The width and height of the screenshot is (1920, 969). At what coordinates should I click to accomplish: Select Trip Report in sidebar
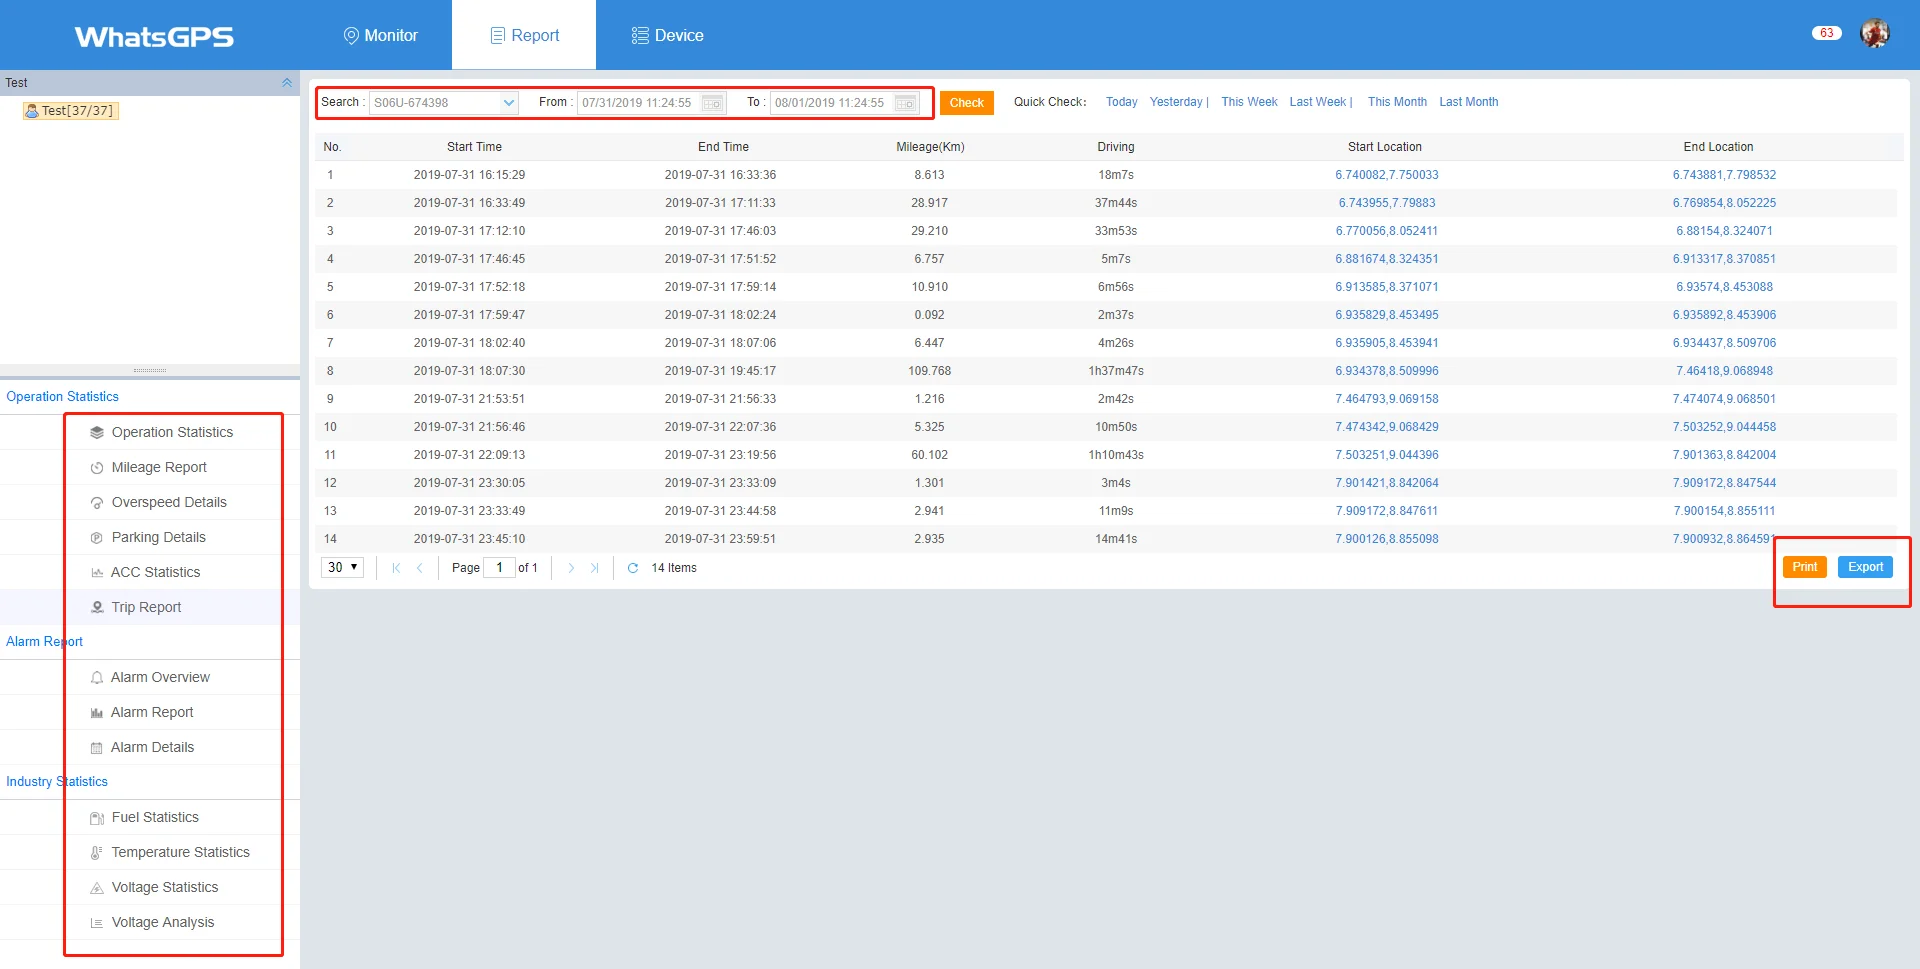point(146,607)
